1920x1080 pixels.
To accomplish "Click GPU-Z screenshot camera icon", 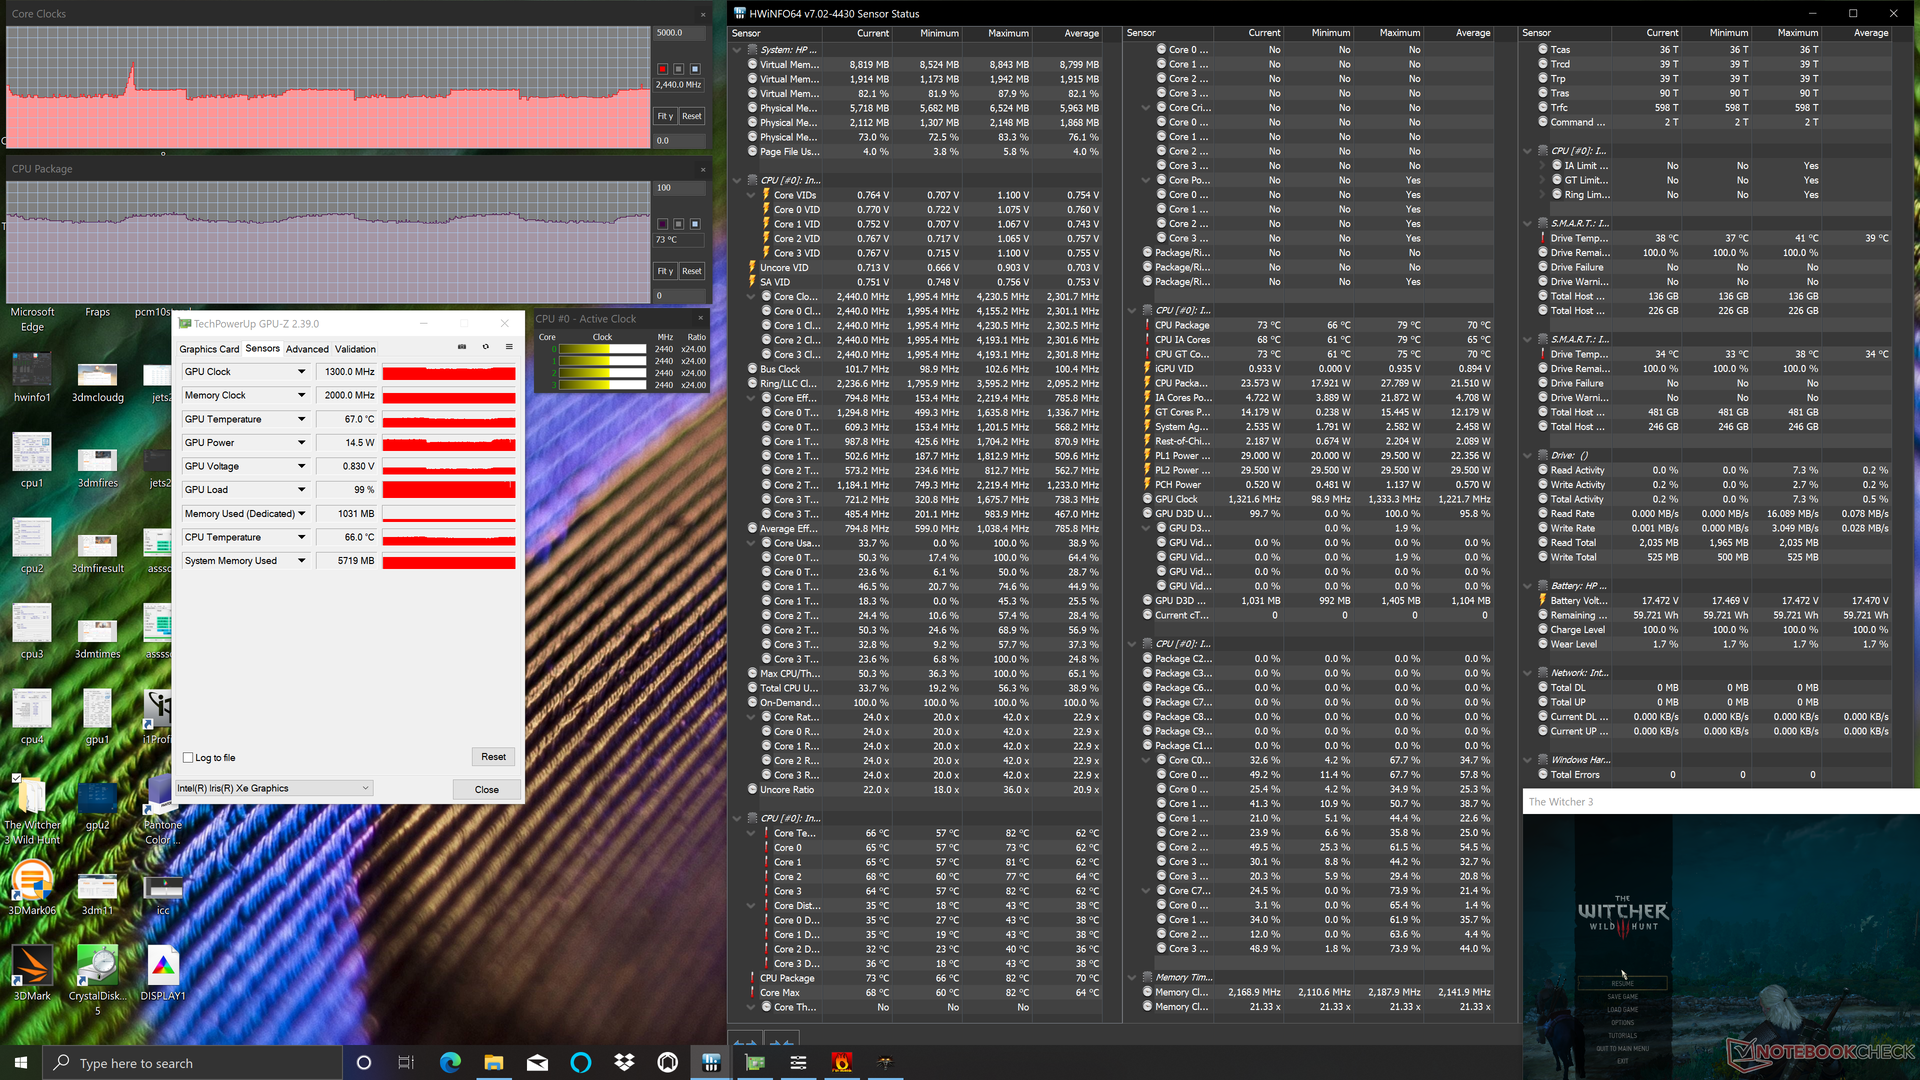I will point(461,347).
